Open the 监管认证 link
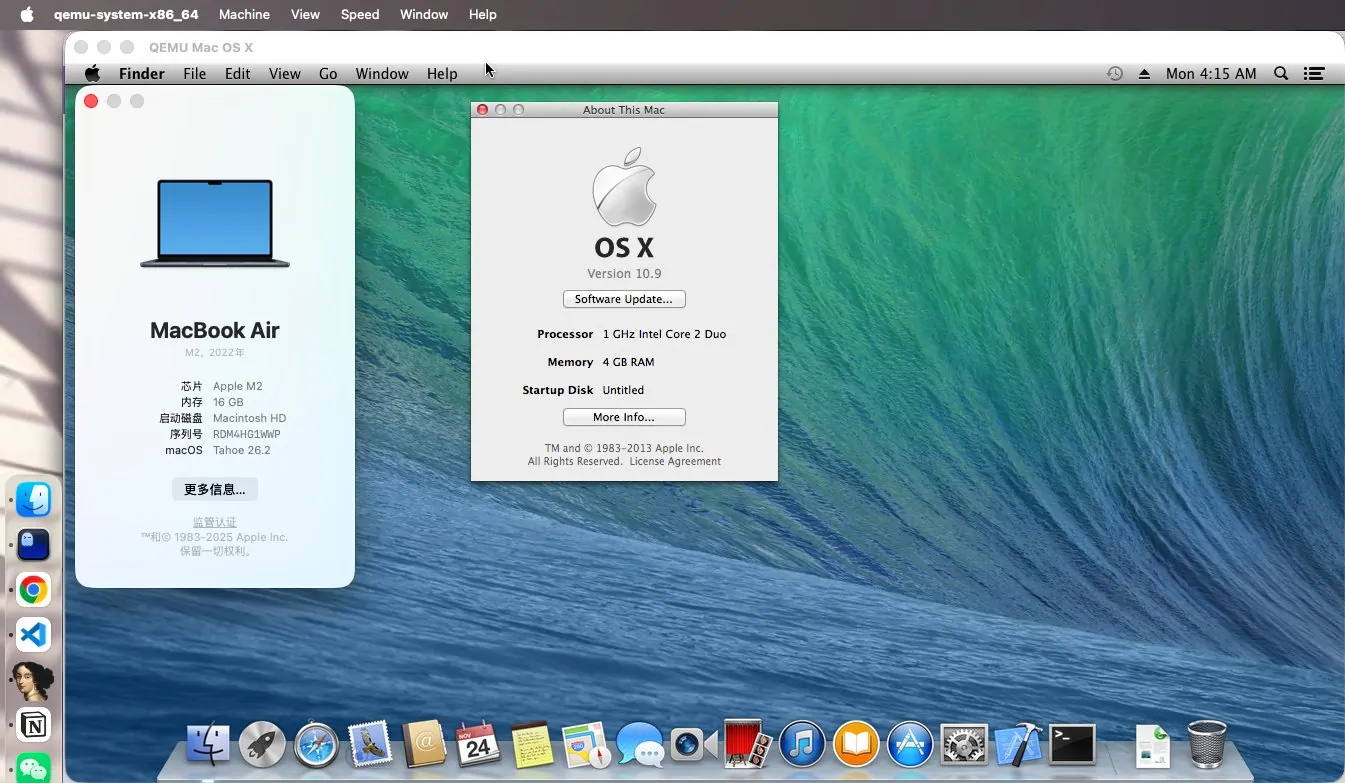1345x783 pixels. (x=214, y=521)
